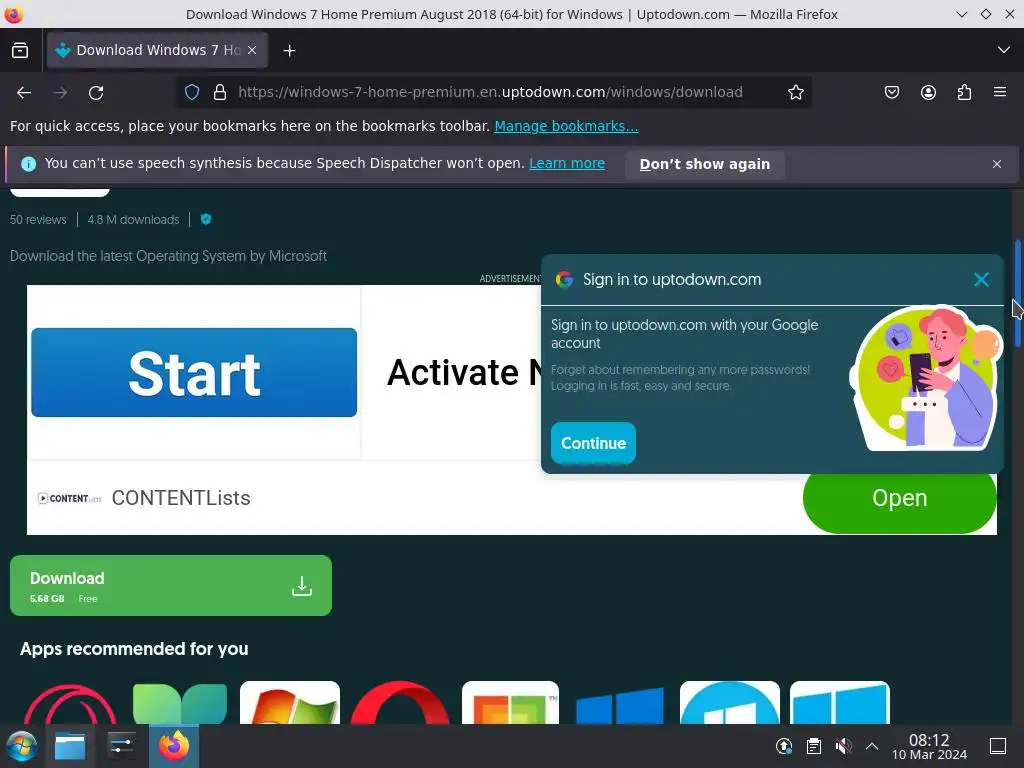The width and height of the screenshot is (1024, 768).
Task: Select the Download Windows 7 tab
Action: [157, 50]
